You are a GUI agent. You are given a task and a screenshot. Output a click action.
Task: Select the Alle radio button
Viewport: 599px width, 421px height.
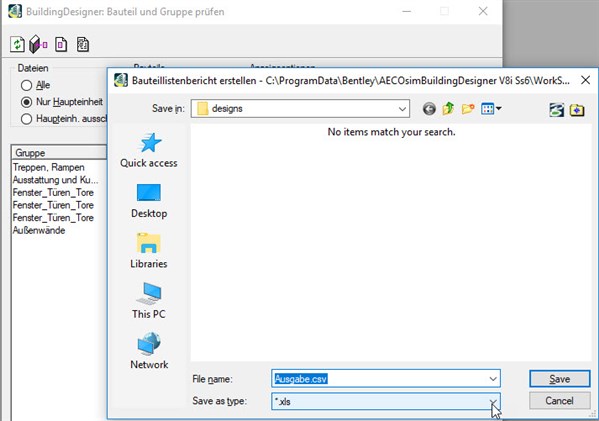[26, 85]
